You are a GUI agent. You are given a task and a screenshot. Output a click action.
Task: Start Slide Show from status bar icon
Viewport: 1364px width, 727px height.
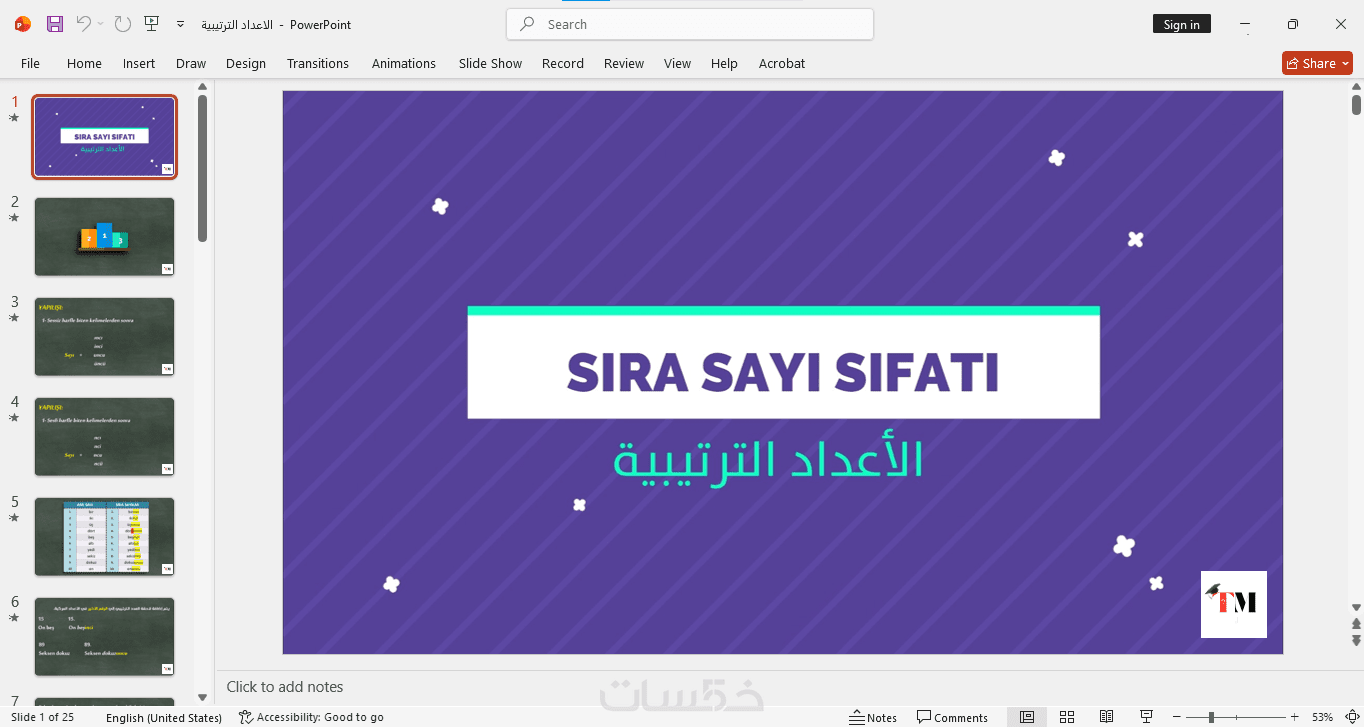[x=1146, y=717]
